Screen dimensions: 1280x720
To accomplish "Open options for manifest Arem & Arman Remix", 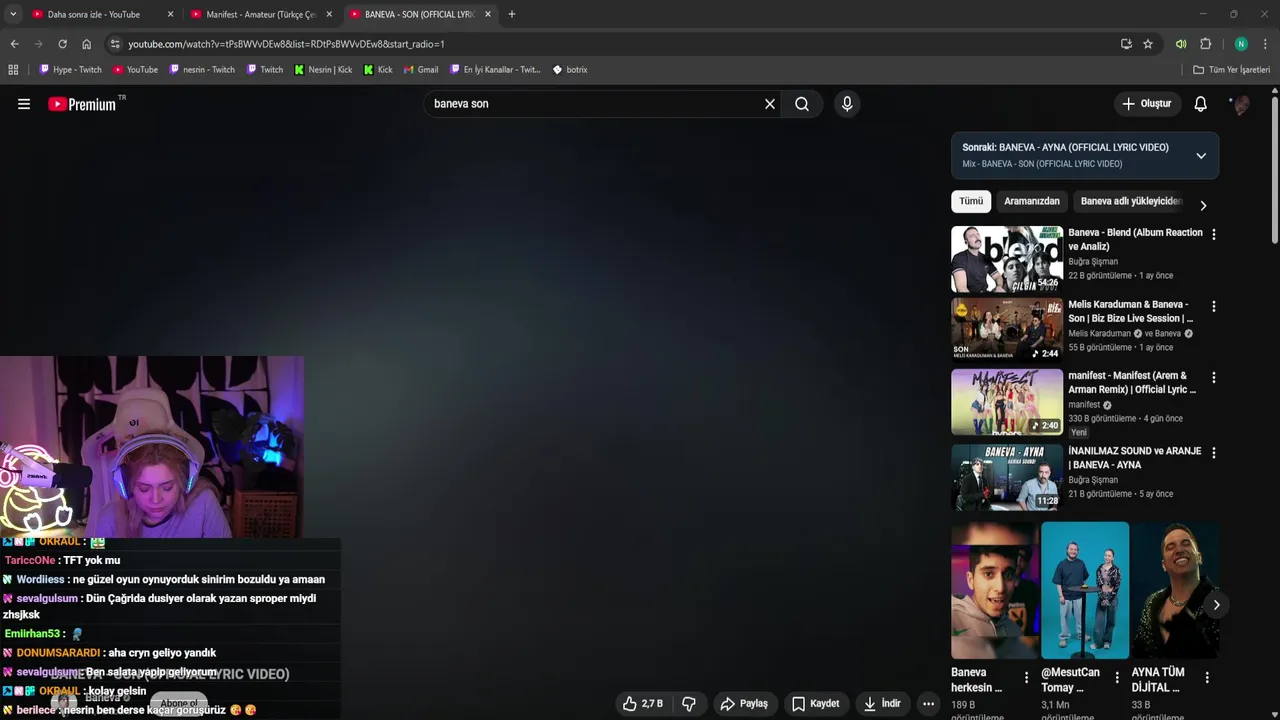I will point(1214,378).
